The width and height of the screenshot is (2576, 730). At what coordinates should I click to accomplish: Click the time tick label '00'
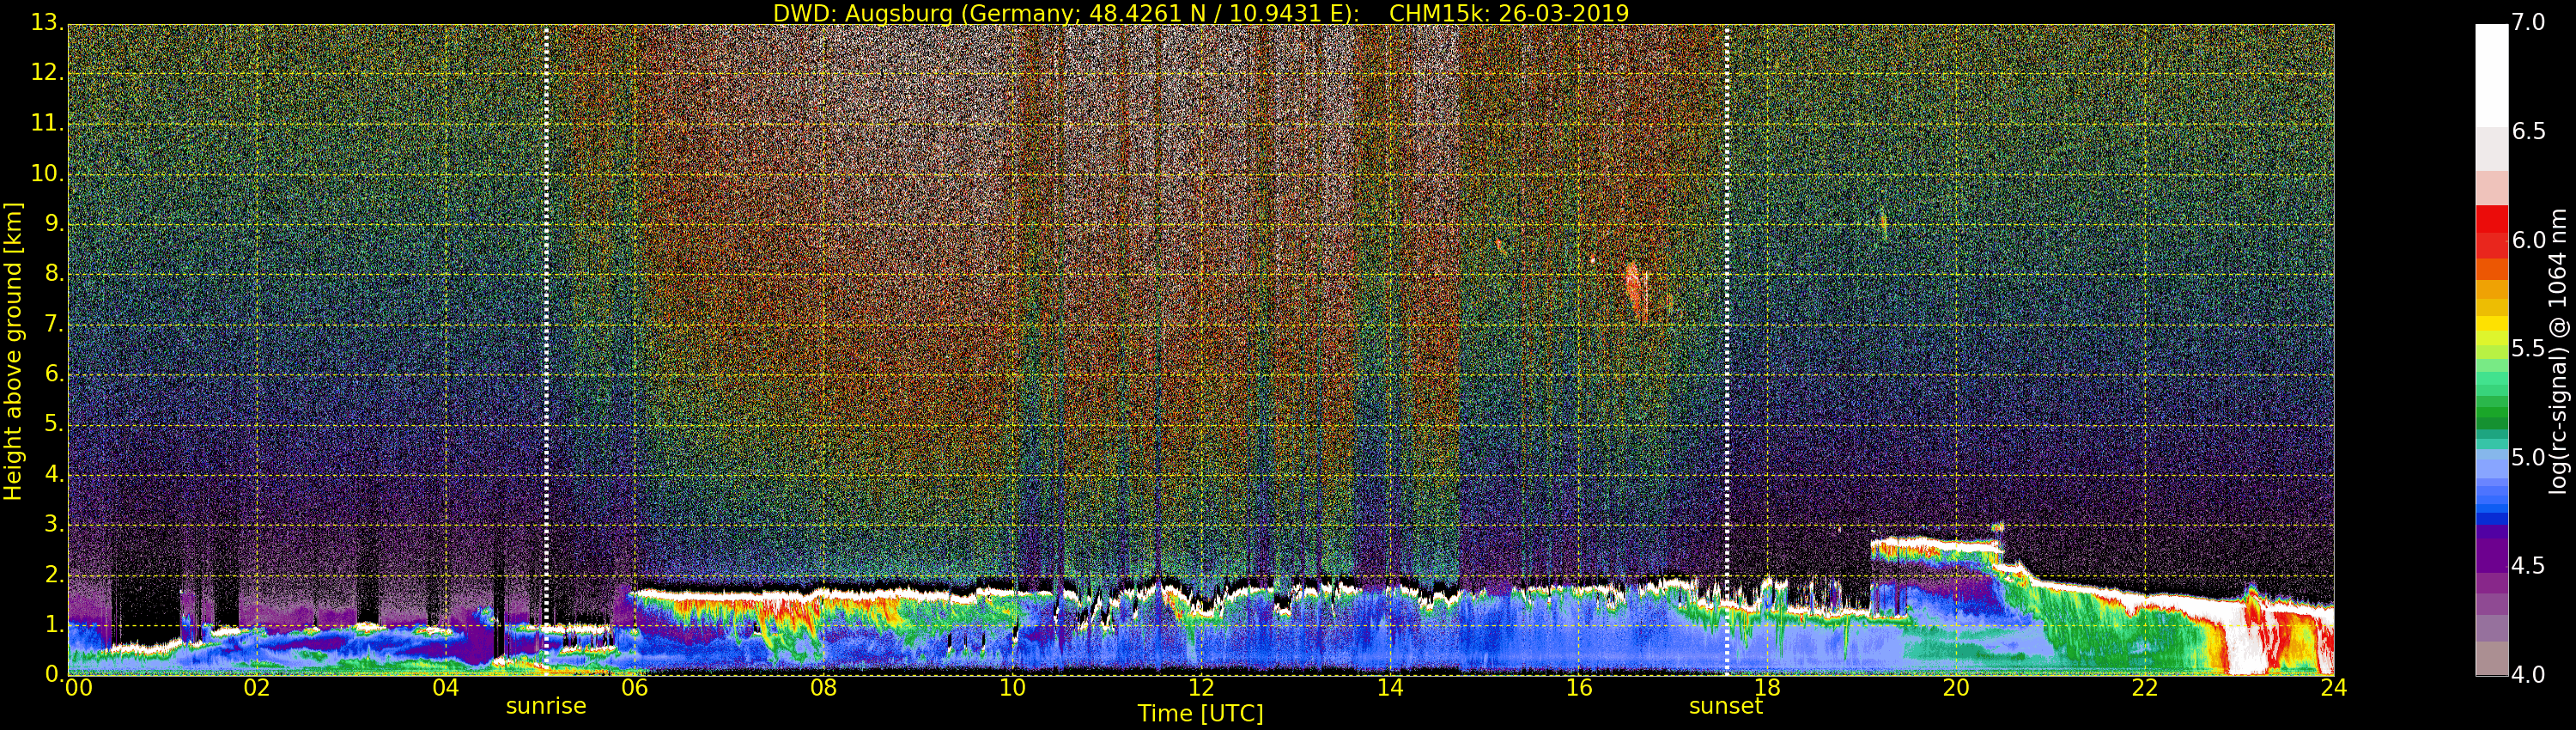(78, 688)
